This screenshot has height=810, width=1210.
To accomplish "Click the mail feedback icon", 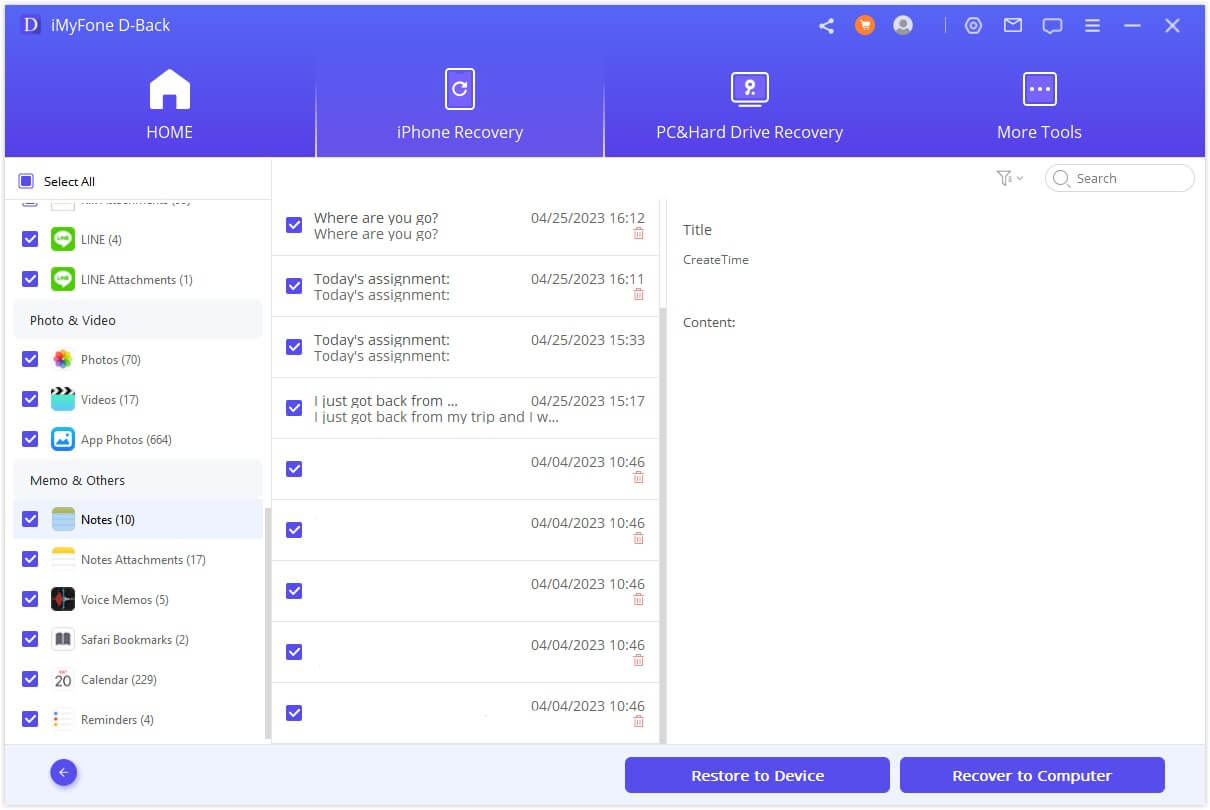I will [1013, 26].
